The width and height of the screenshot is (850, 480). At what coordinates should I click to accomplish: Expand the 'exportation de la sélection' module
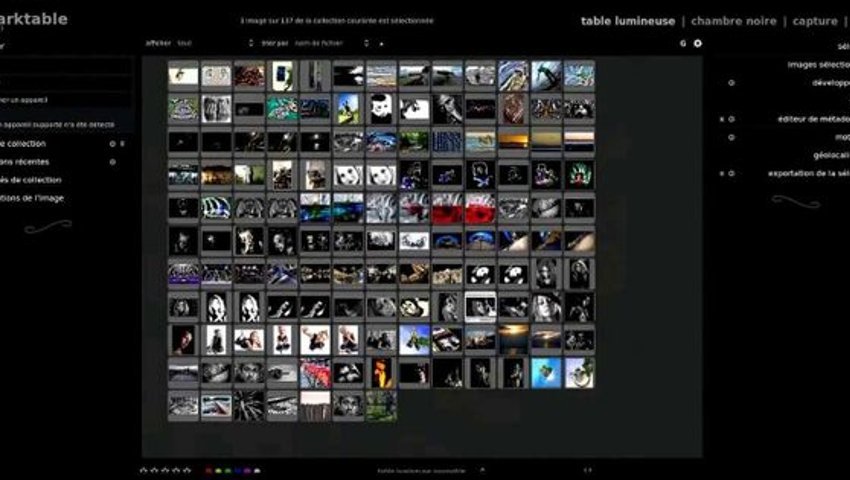[809, 174]
